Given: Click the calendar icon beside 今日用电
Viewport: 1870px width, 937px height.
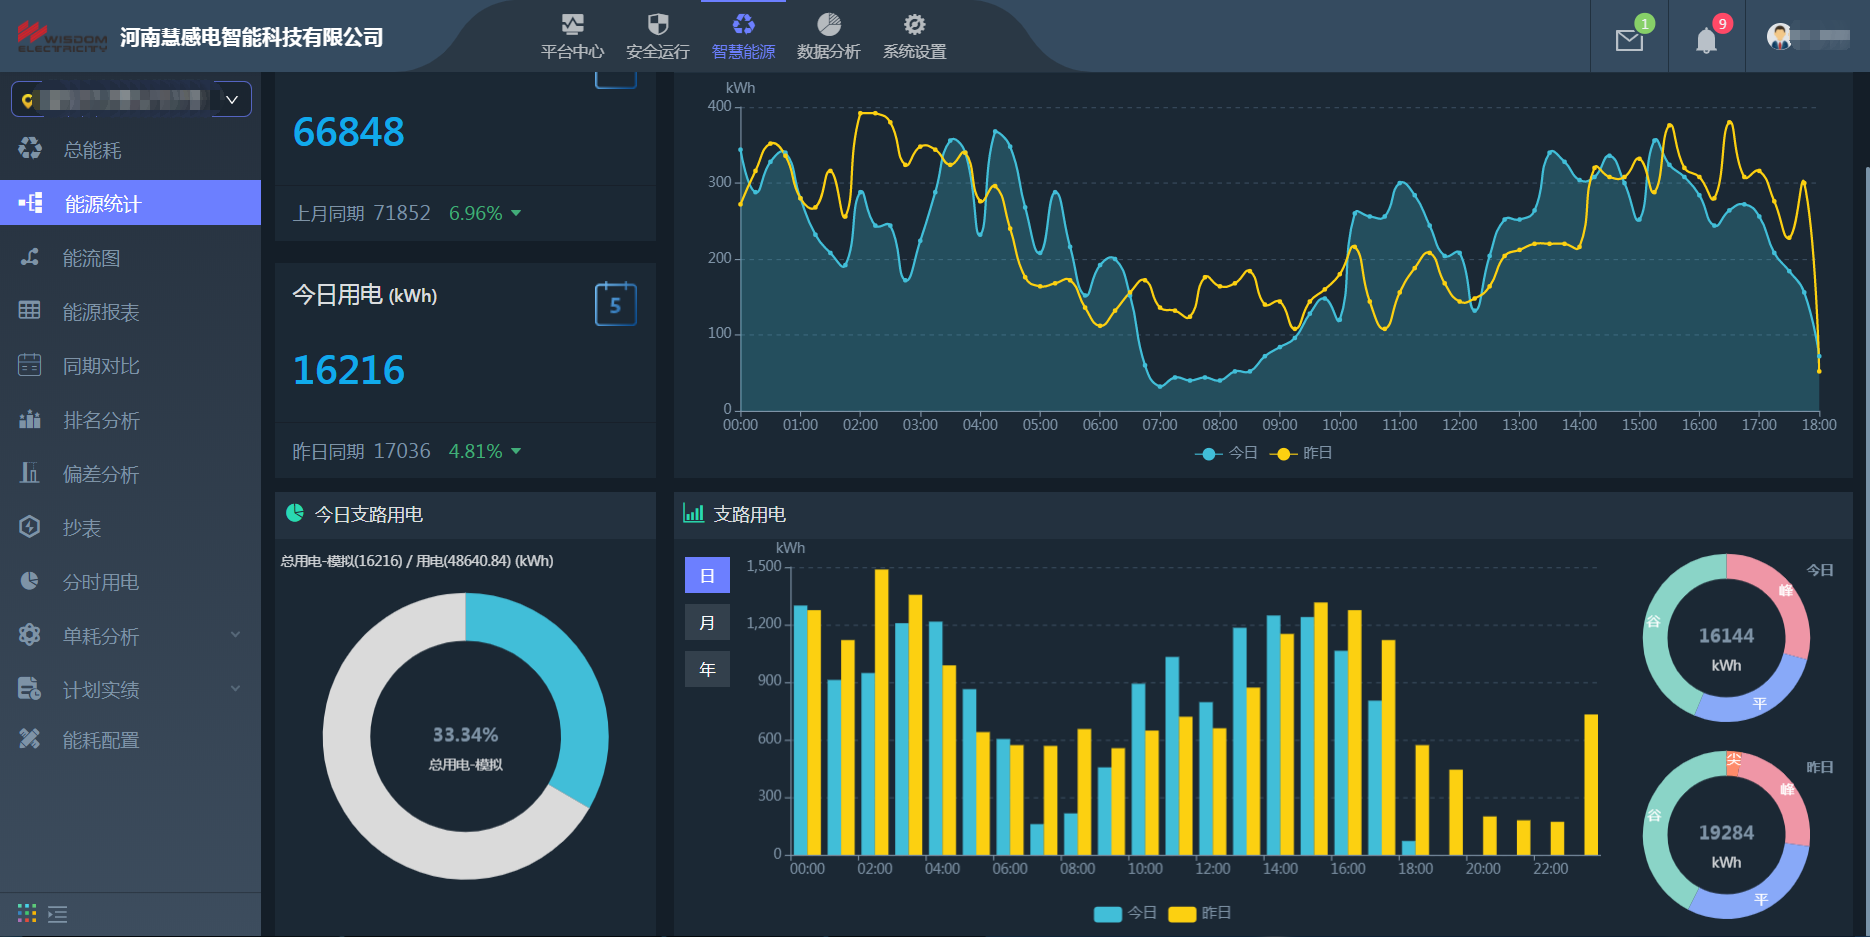Looking at the screenshot, I should (x=615, y=304).
